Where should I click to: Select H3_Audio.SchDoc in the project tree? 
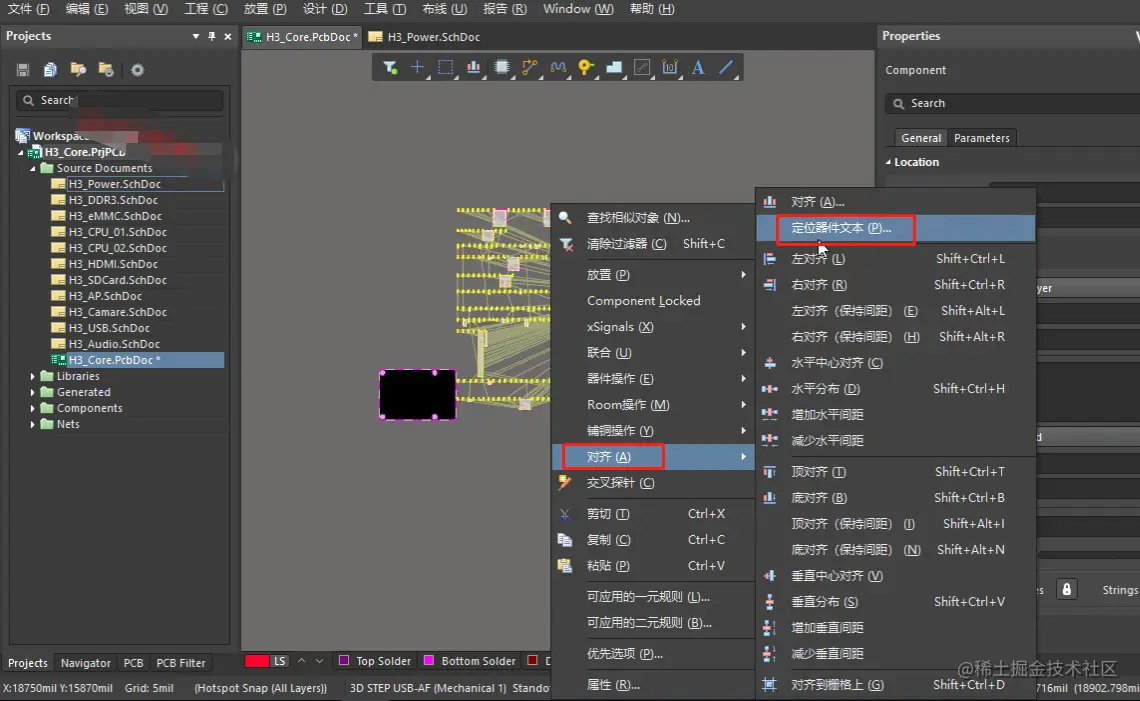coord(113,344)
